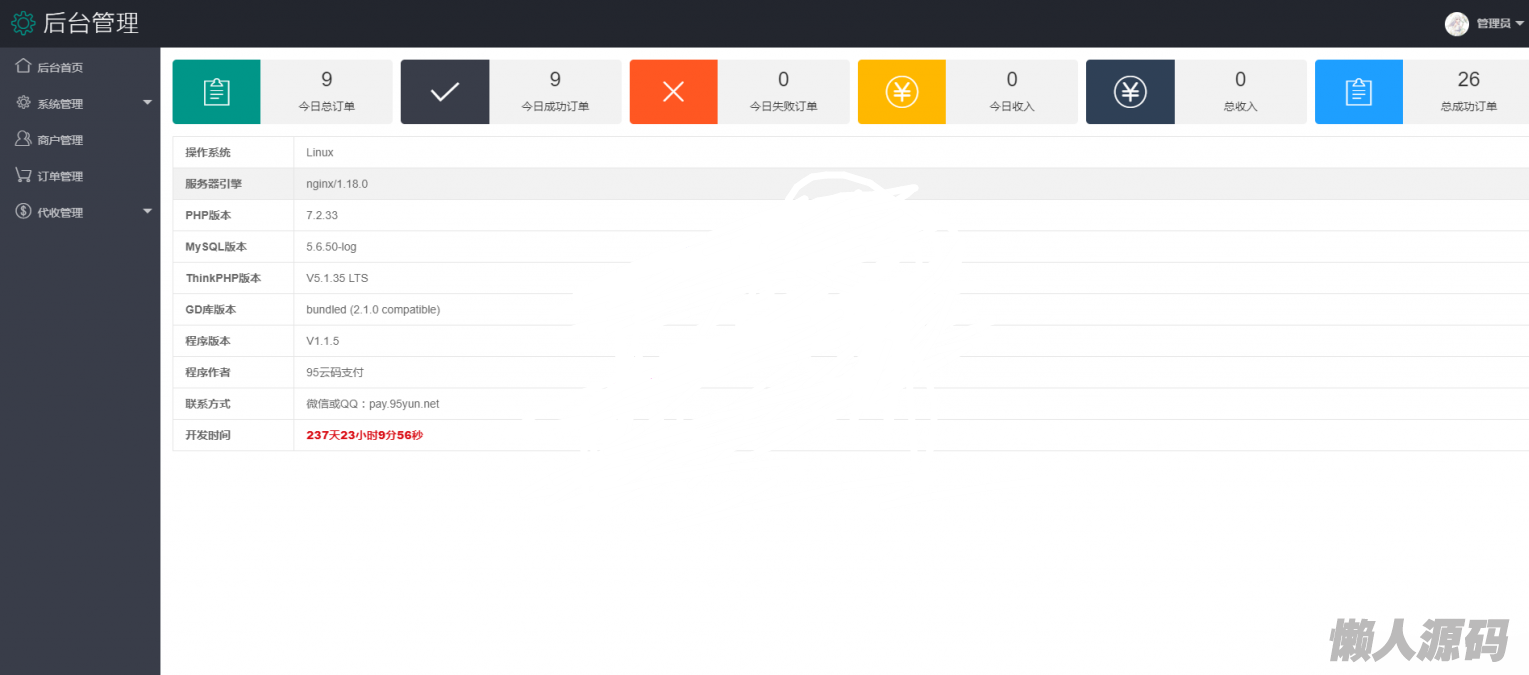The image size is (1529, 675).
Task: Click the 总成功订单 count 26 card
Action: point(1468,92)
